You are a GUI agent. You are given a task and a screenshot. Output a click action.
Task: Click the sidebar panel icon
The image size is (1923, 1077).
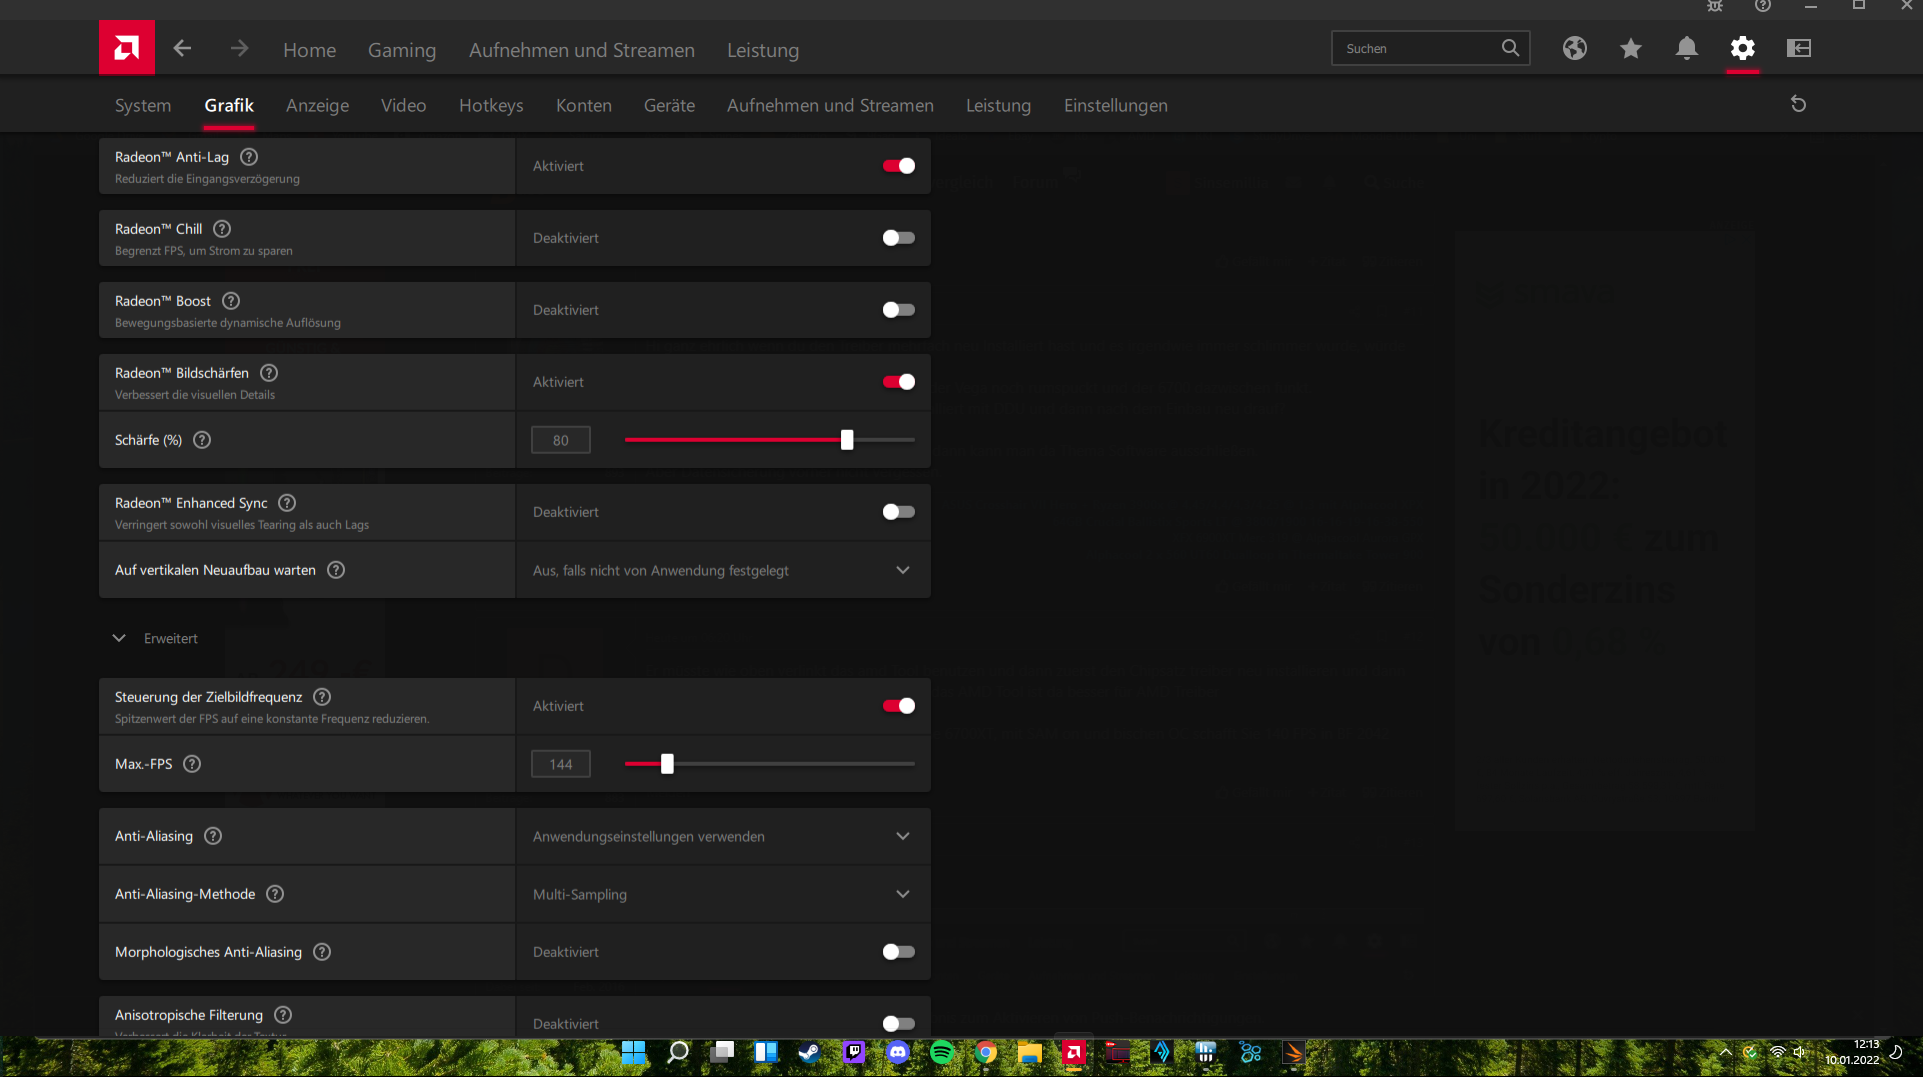point(1799,48)
